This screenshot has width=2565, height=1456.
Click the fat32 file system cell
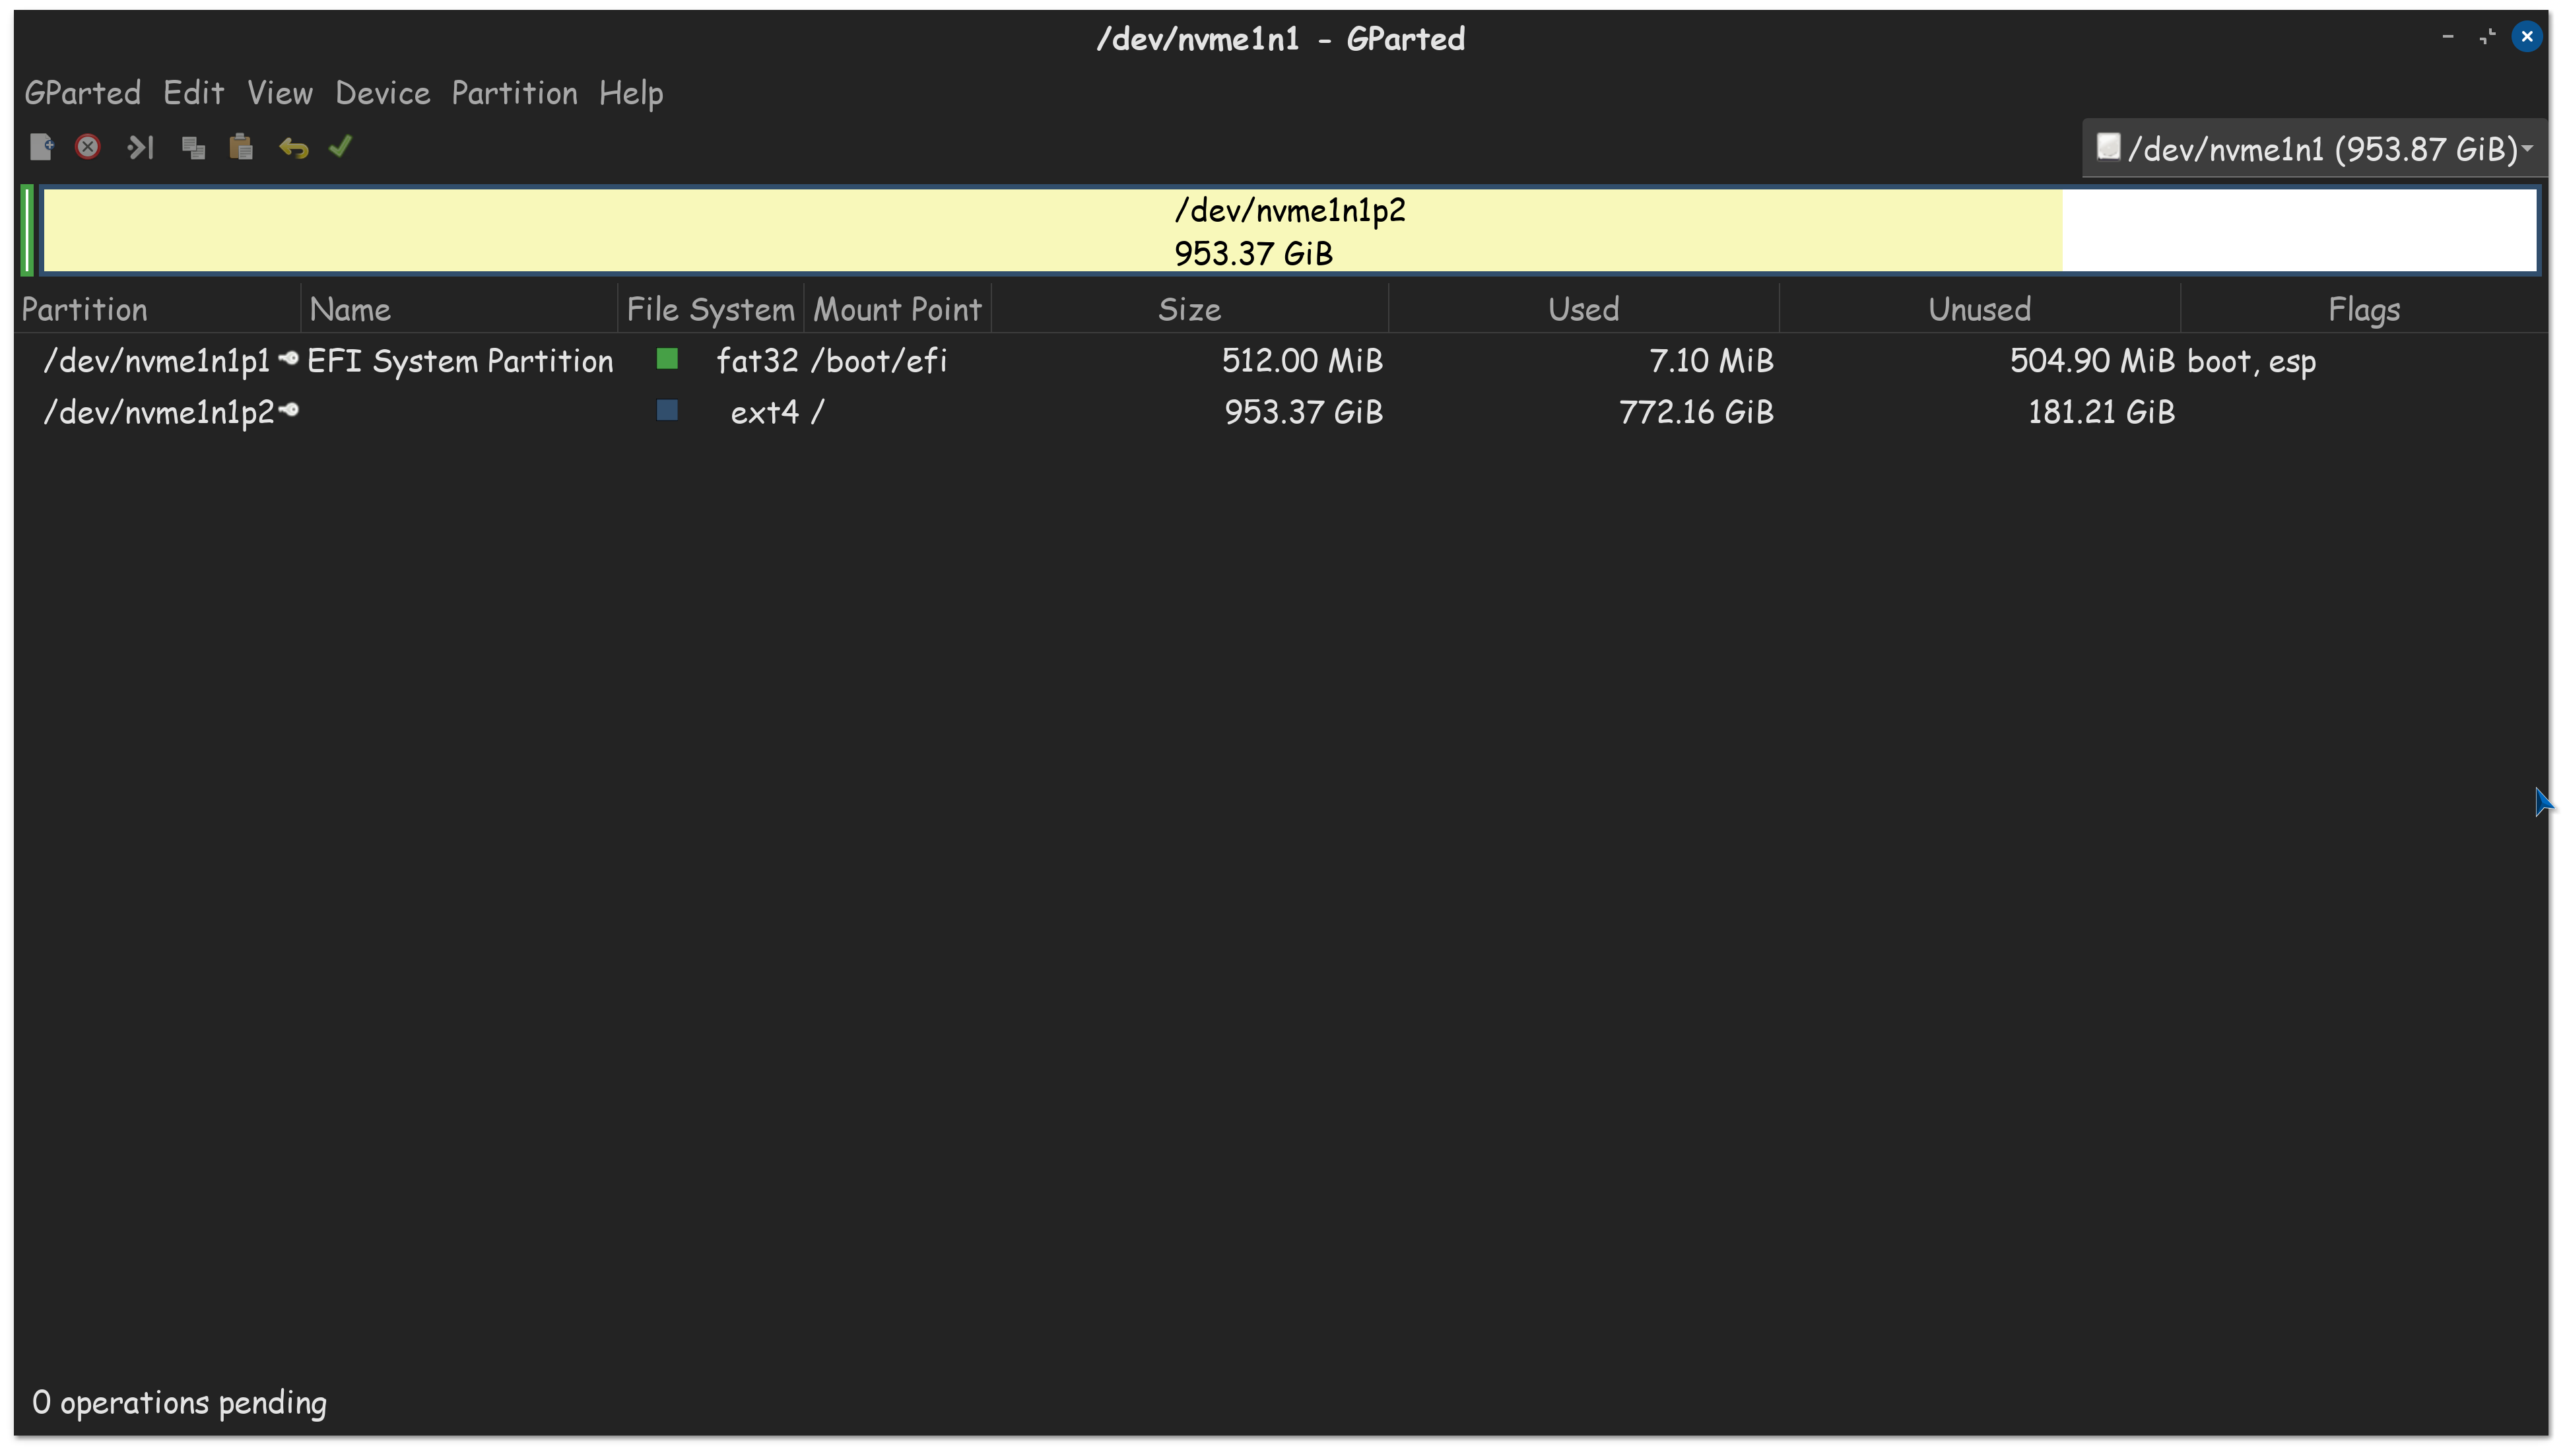tap(757, 360)
